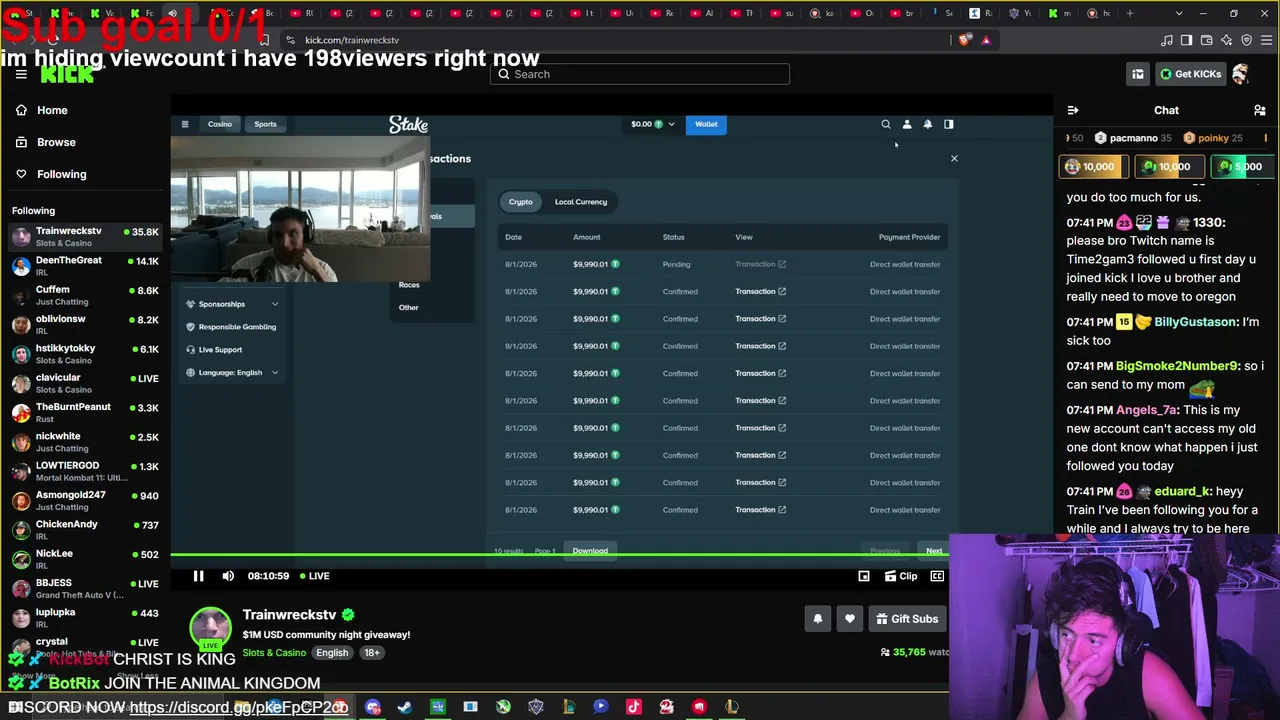This screenshot has width=1280, height=720.
Task: Click the Brave Rewards triangle icon
Action: pos(986,40)
